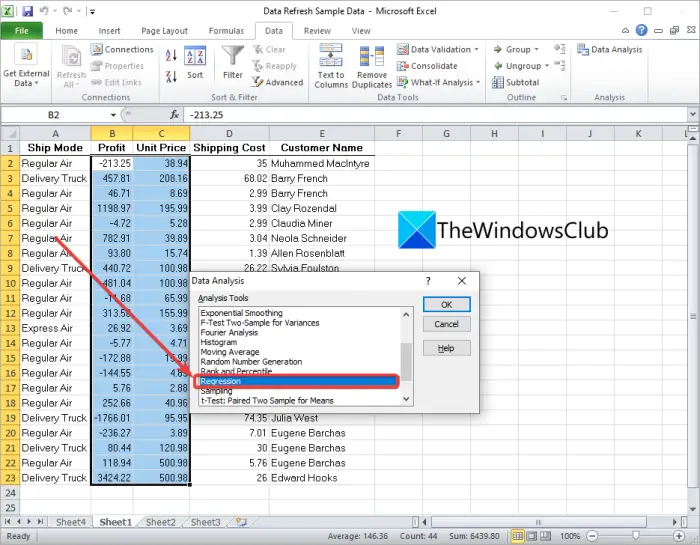Switch to the Review tab
The height and width of the screenshot is (545, 700).
[x=317, y=30]
